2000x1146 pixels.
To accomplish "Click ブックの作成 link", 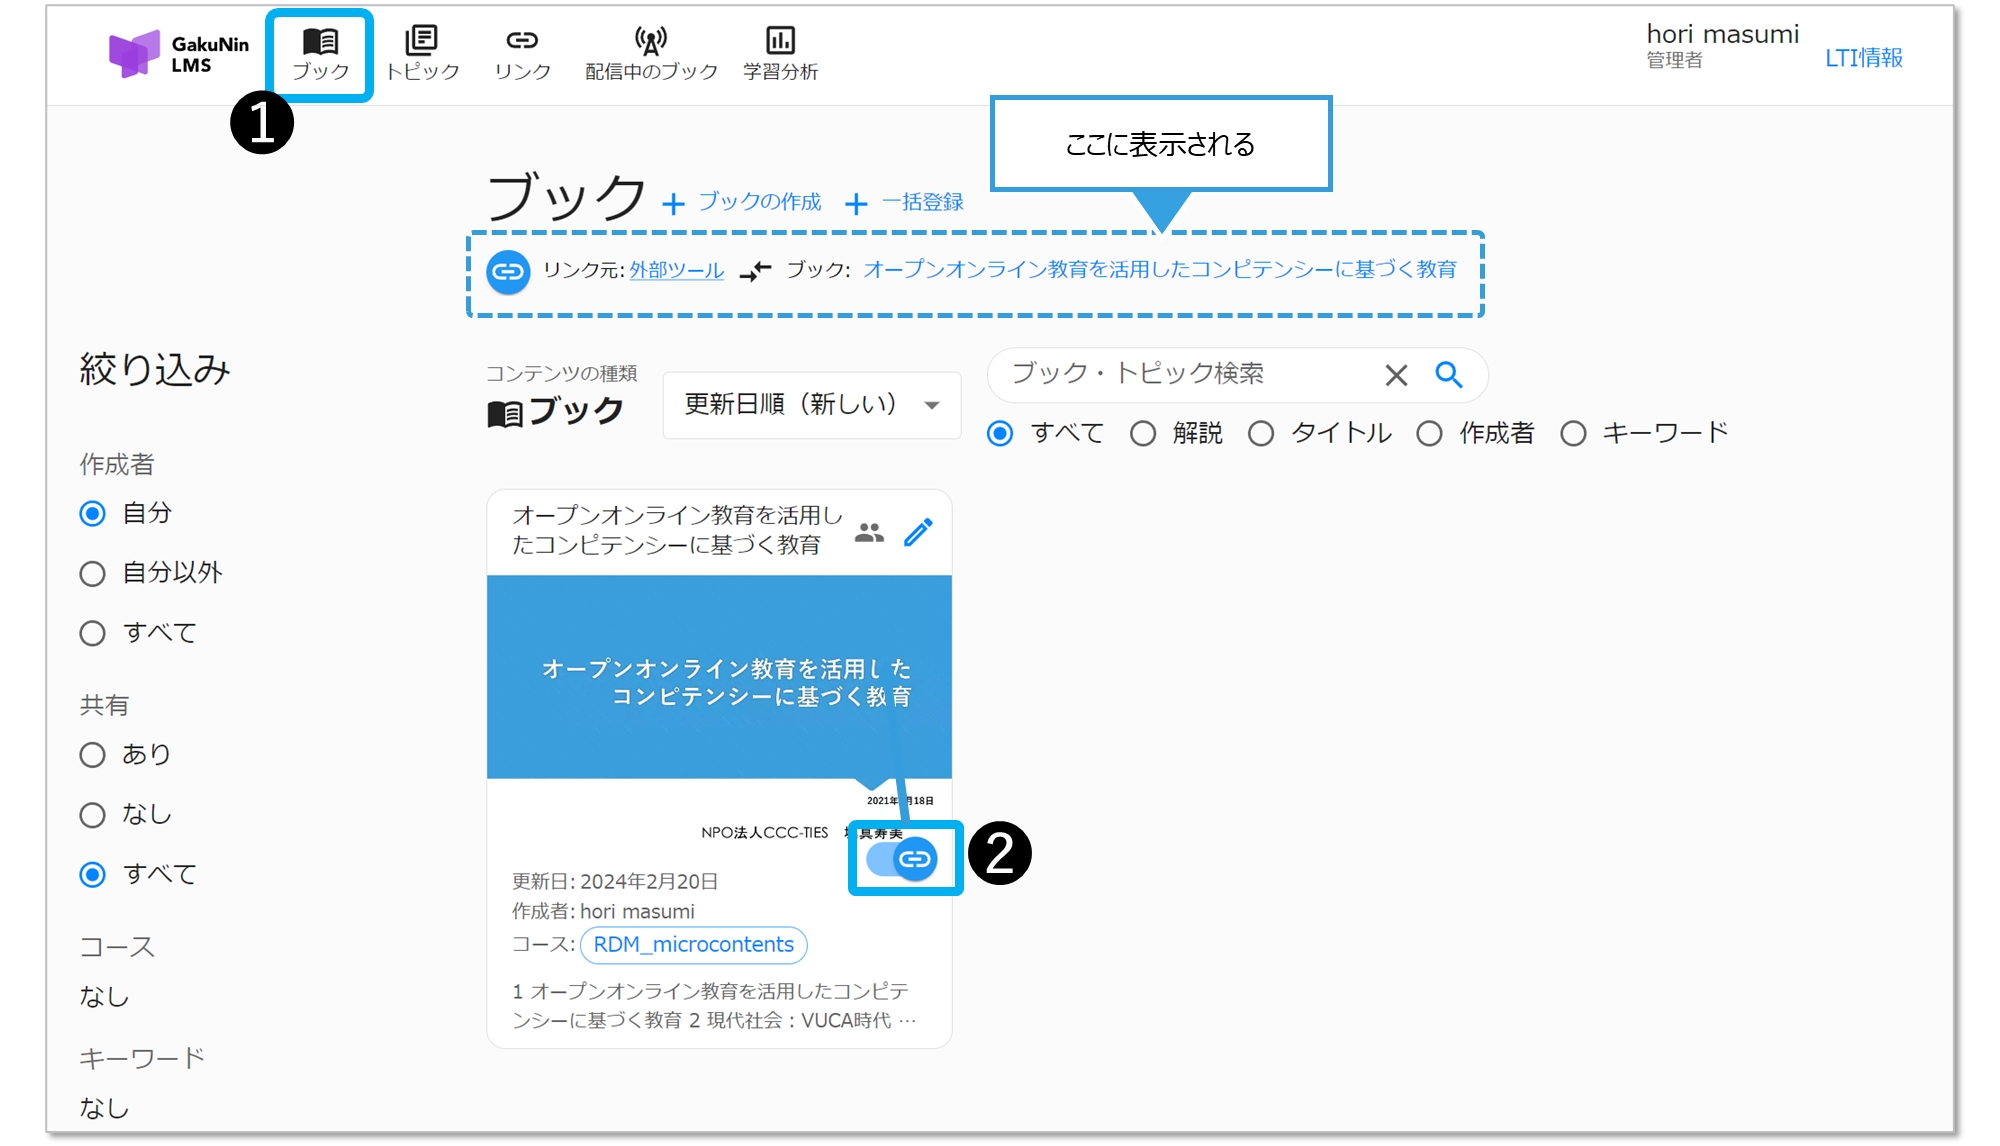I will 759,202.
